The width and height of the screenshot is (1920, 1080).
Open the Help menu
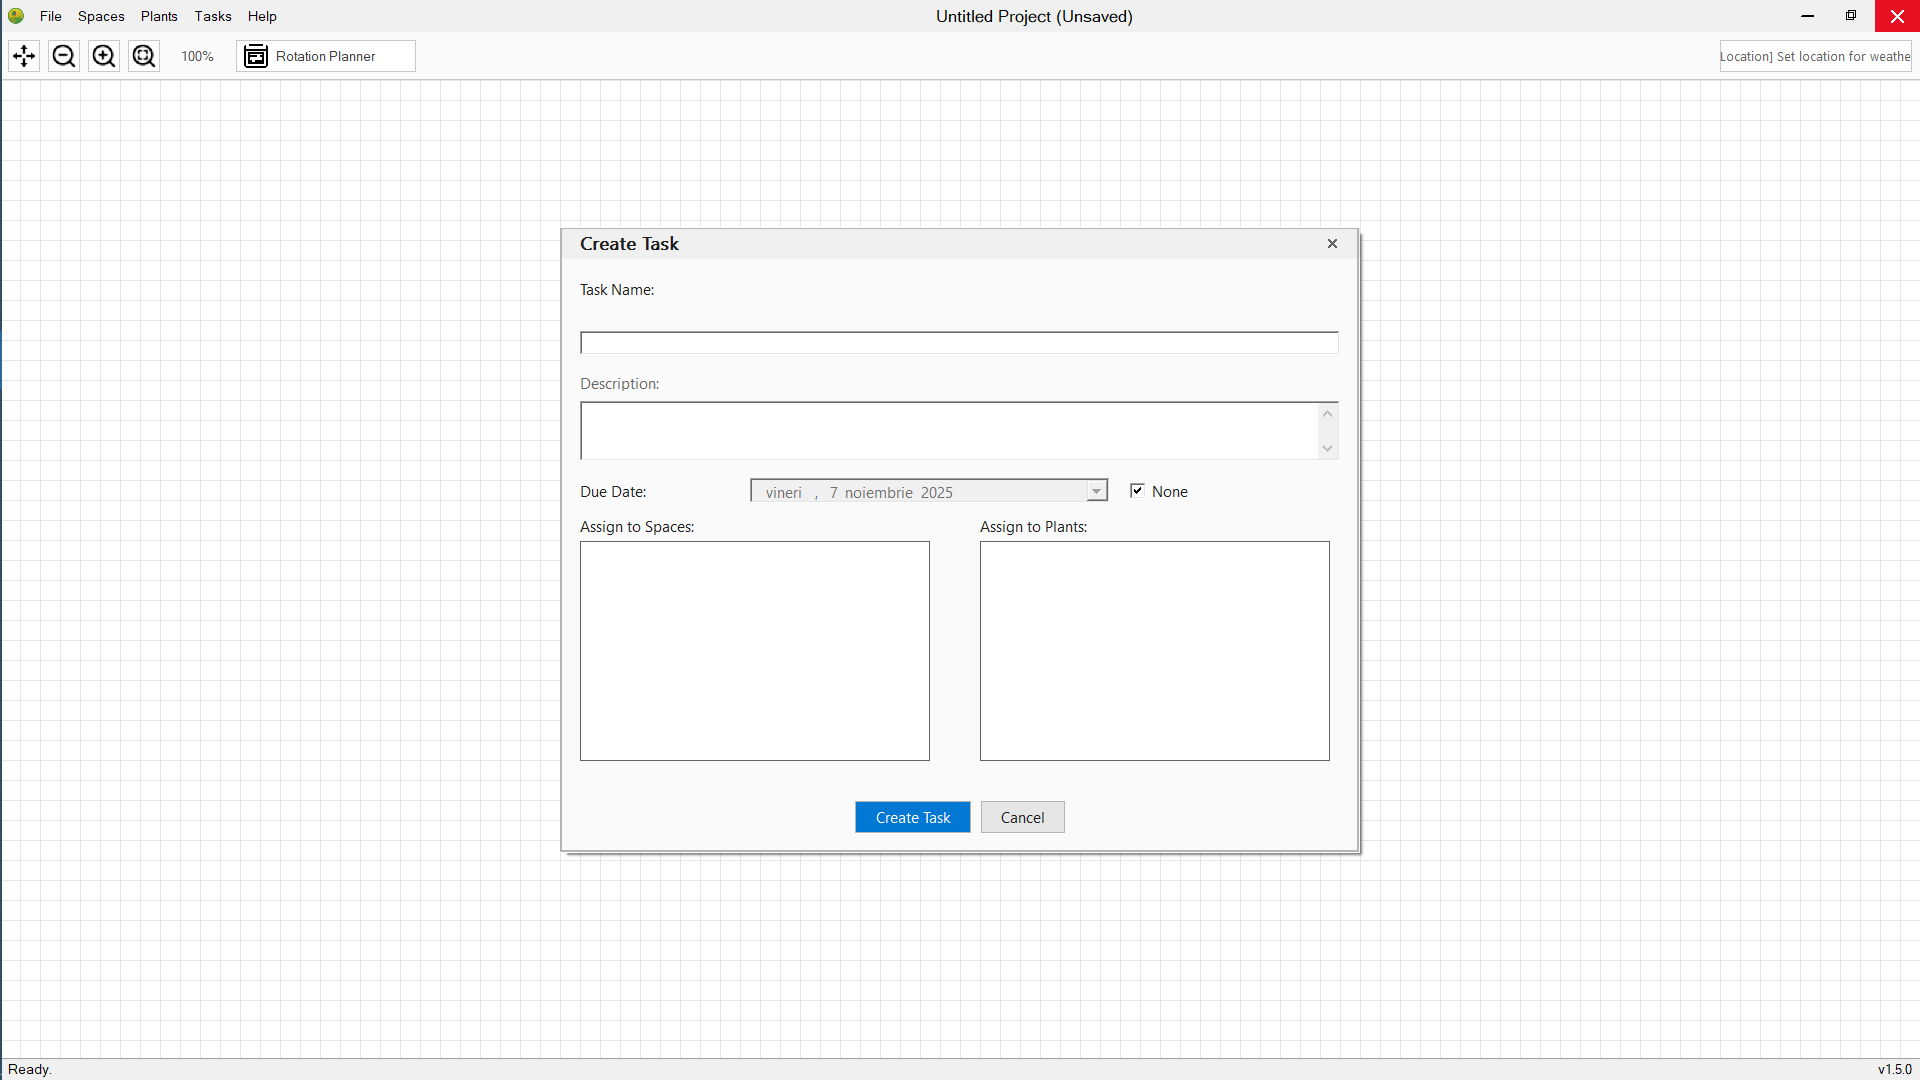click(261, 16)
